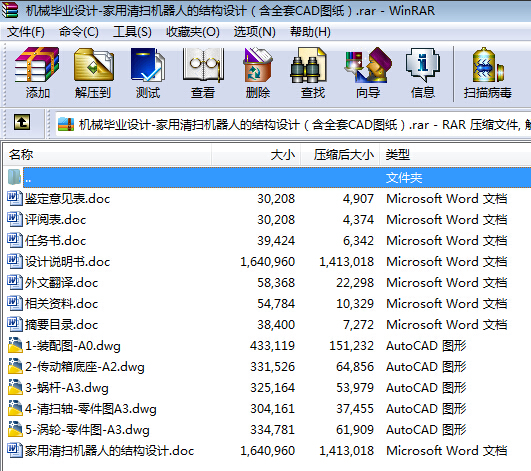Click size value 304,161 of 4-清扫轴 drawing
The width and height of the screenshot is (531, 471).
click(x=272, y=409)
